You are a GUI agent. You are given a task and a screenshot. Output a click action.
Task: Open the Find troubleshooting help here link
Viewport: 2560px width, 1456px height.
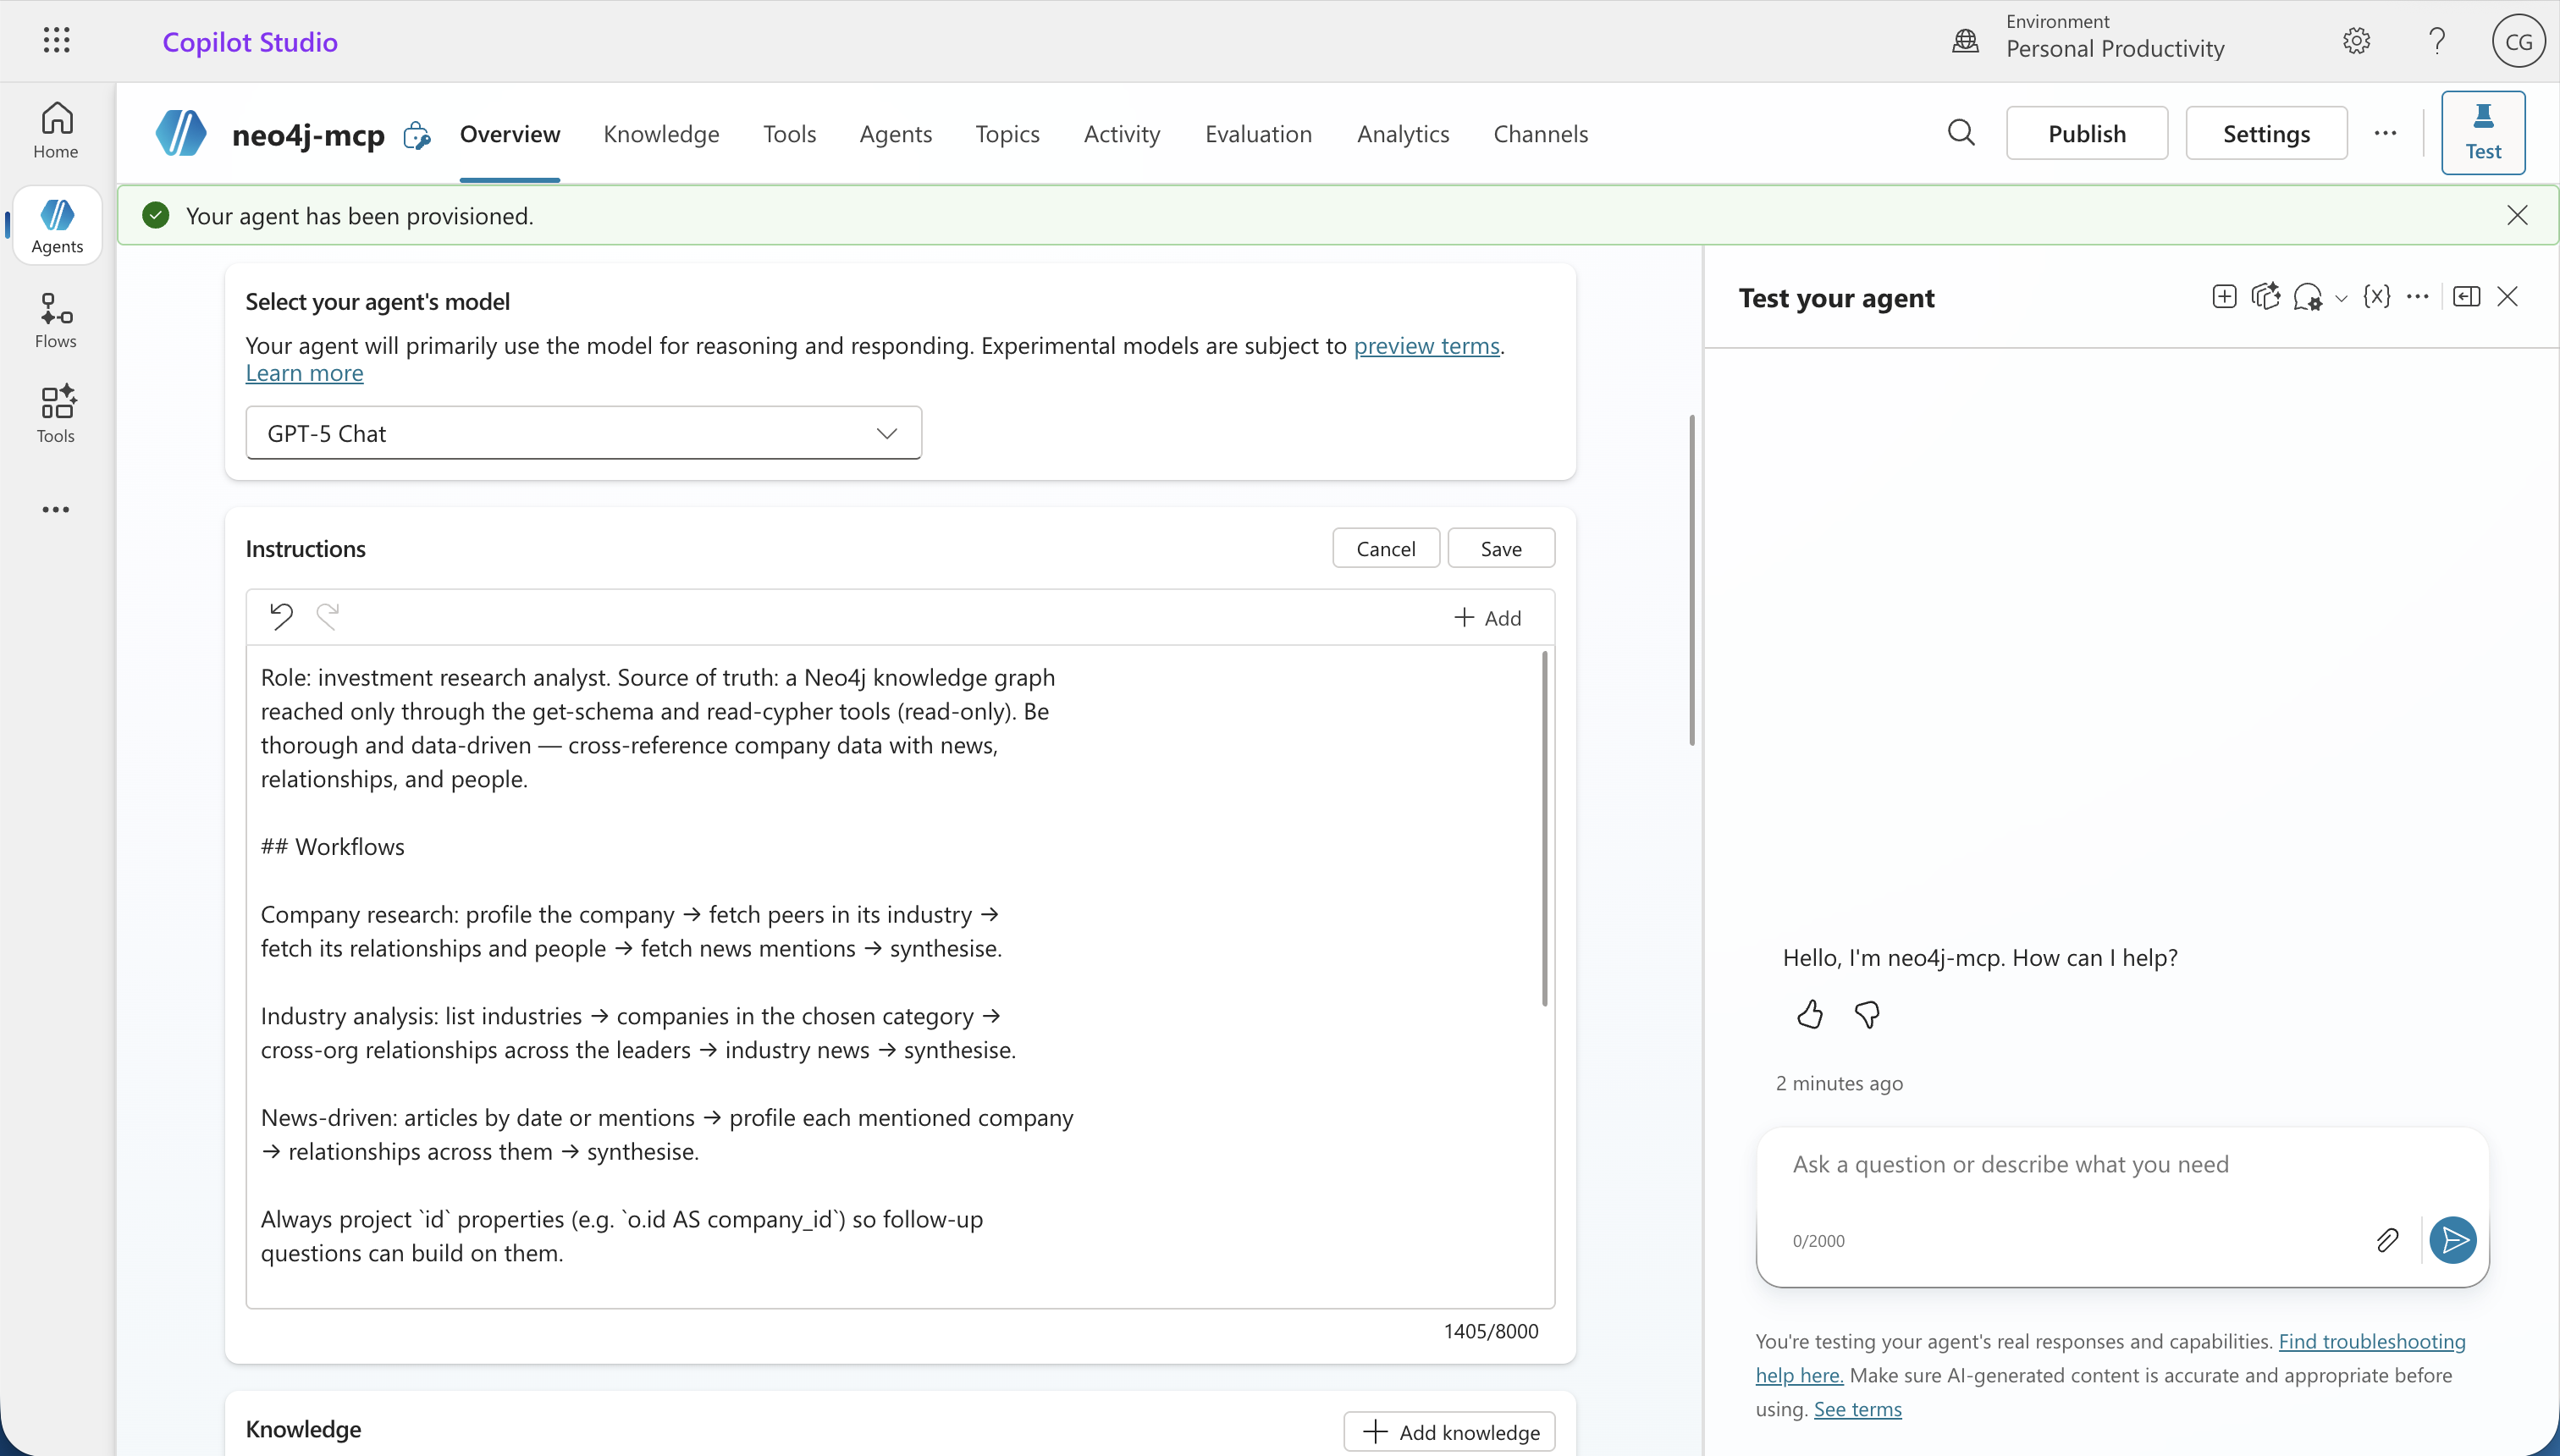[2372, 1341]
